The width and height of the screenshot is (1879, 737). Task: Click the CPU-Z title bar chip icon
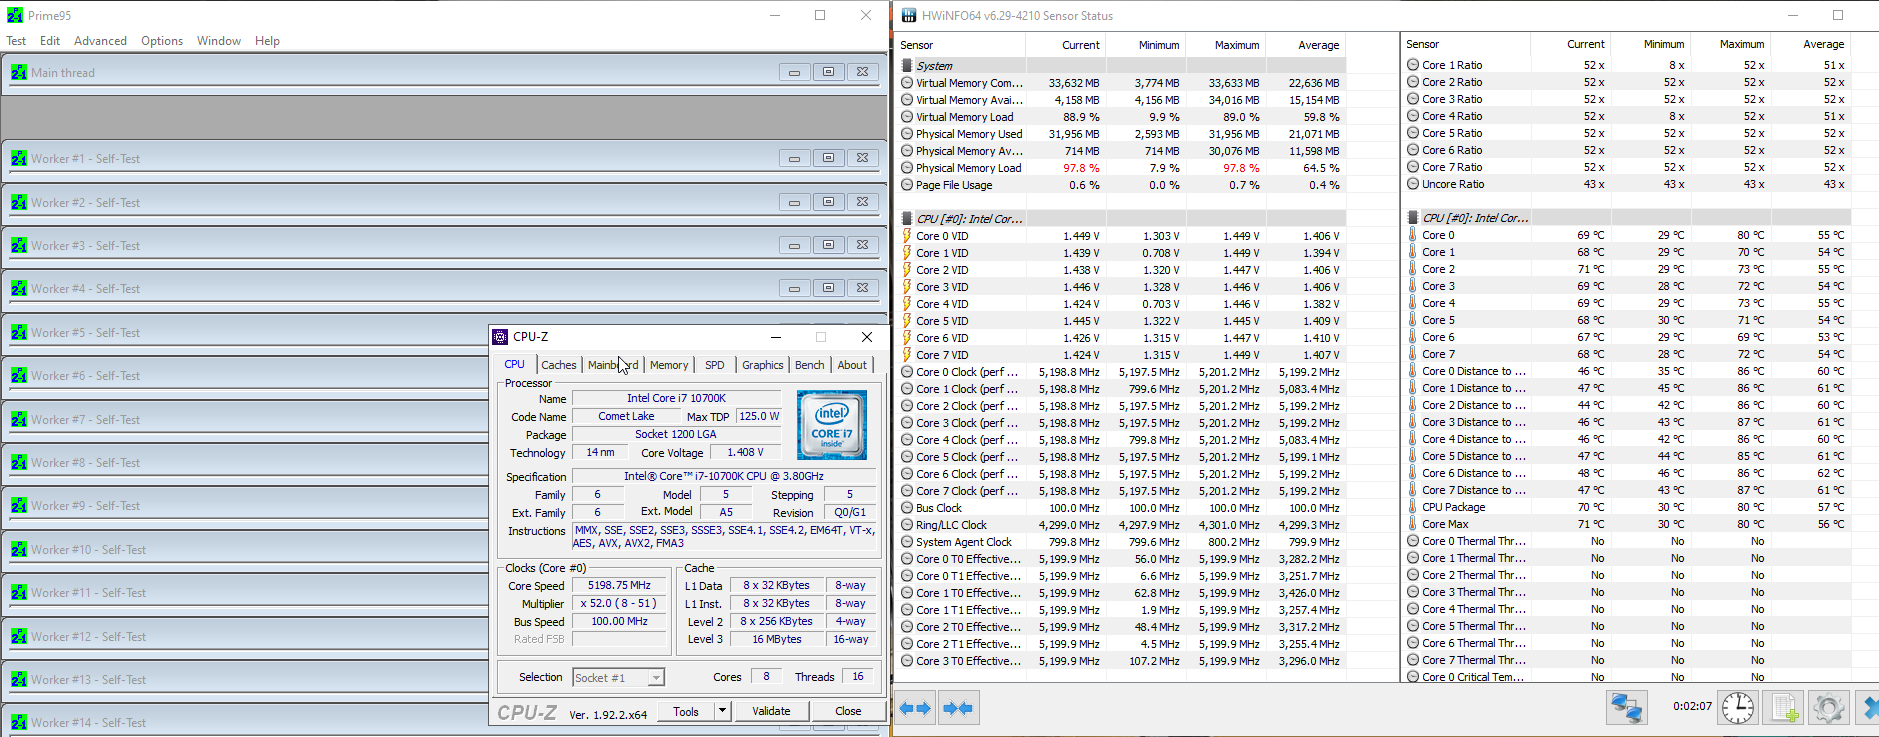[500, 337]
